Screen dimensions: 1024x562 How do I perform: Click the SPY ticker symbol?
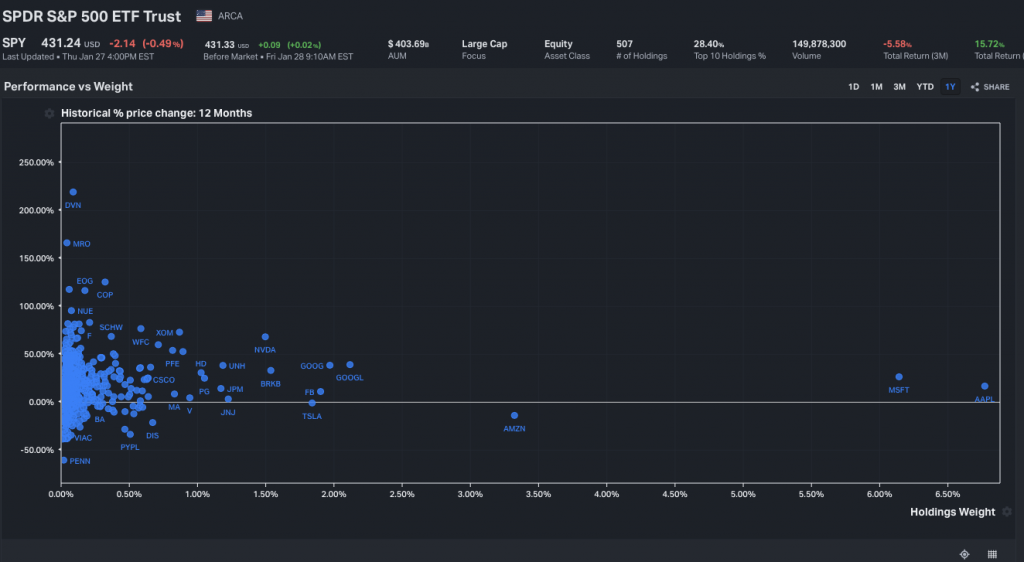click(x=14, y=43)
